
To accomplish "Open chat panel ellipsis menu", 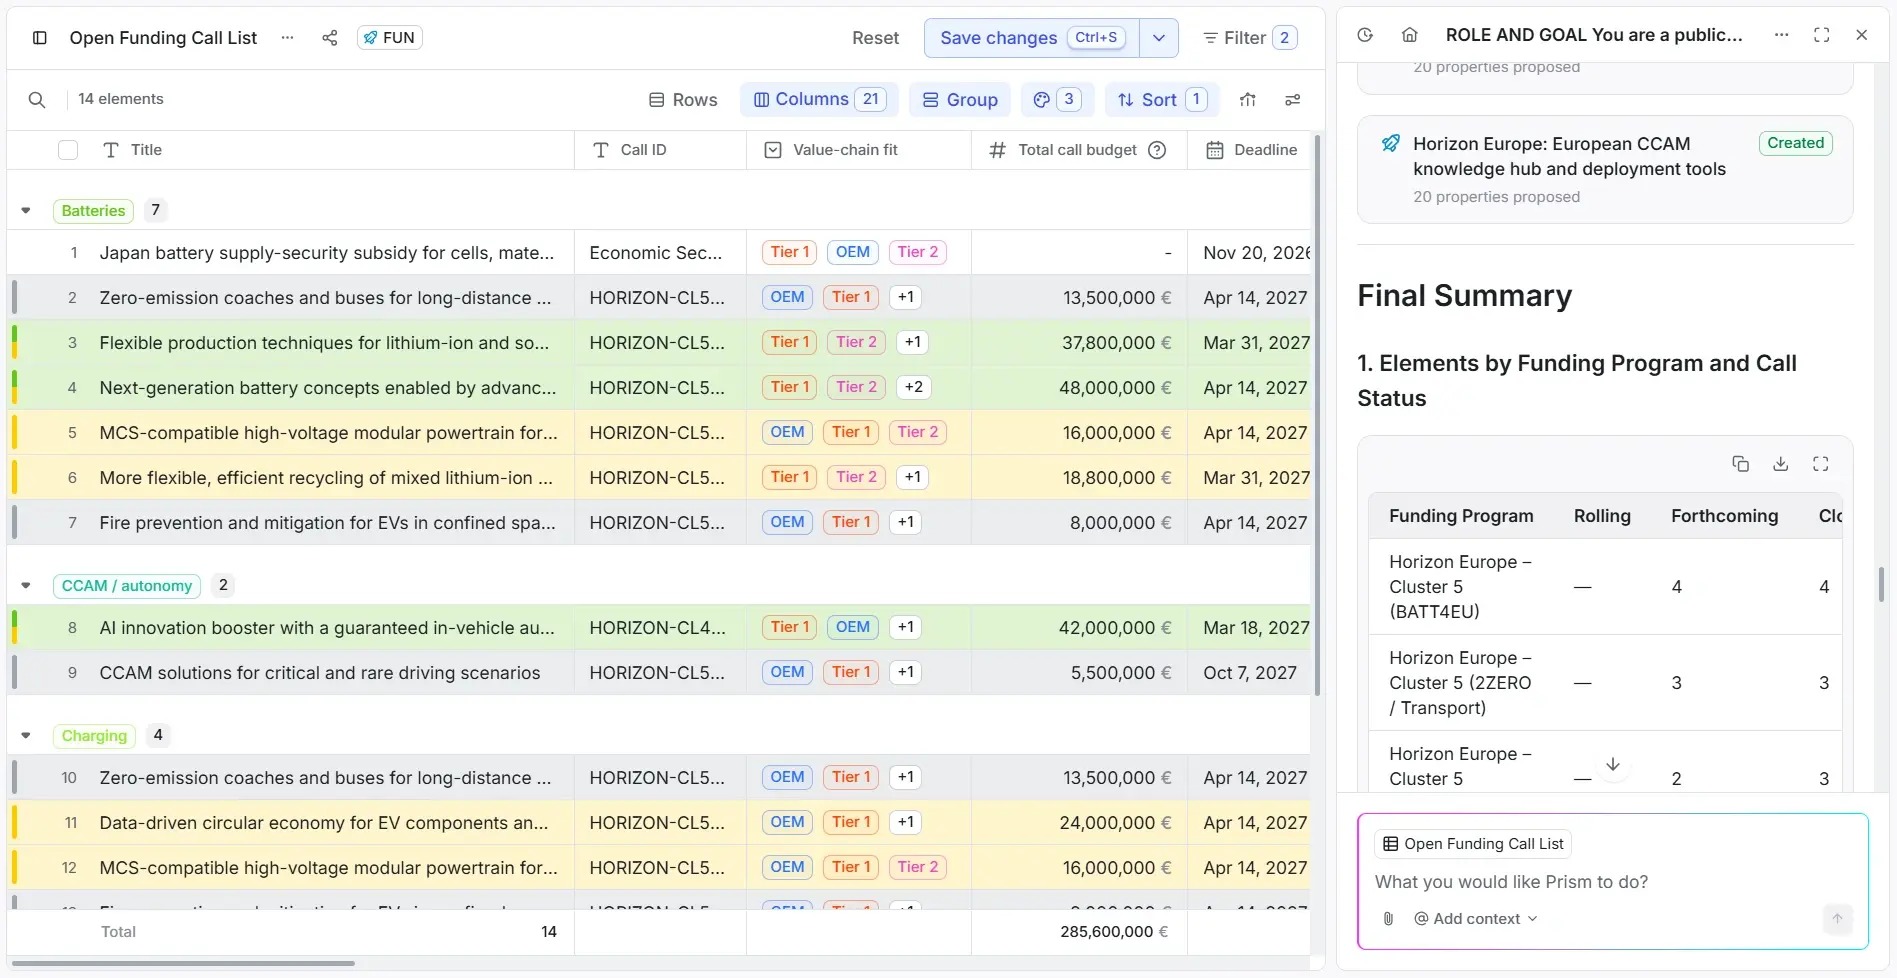I will (x=1781, y=35).
